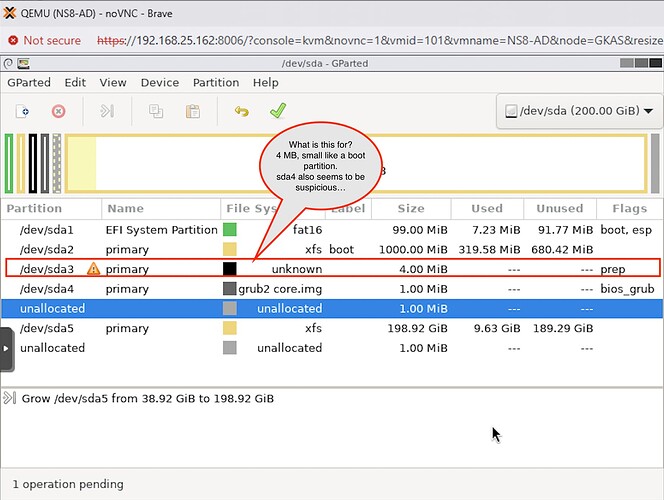This screenshot has width=664, height=500.
Task: Open the GParted menu
Action: point(29,83)
